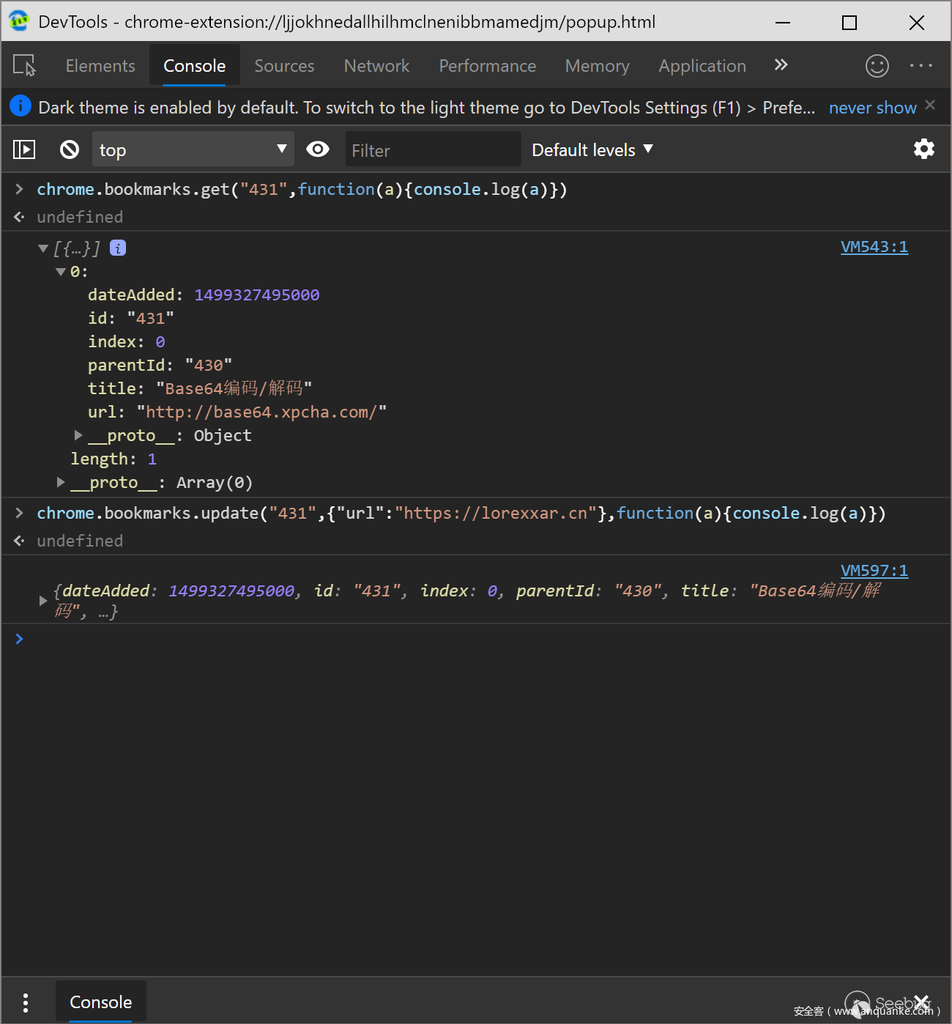
Task: Open console settings gear icon
Action: (x=924, y=150)
